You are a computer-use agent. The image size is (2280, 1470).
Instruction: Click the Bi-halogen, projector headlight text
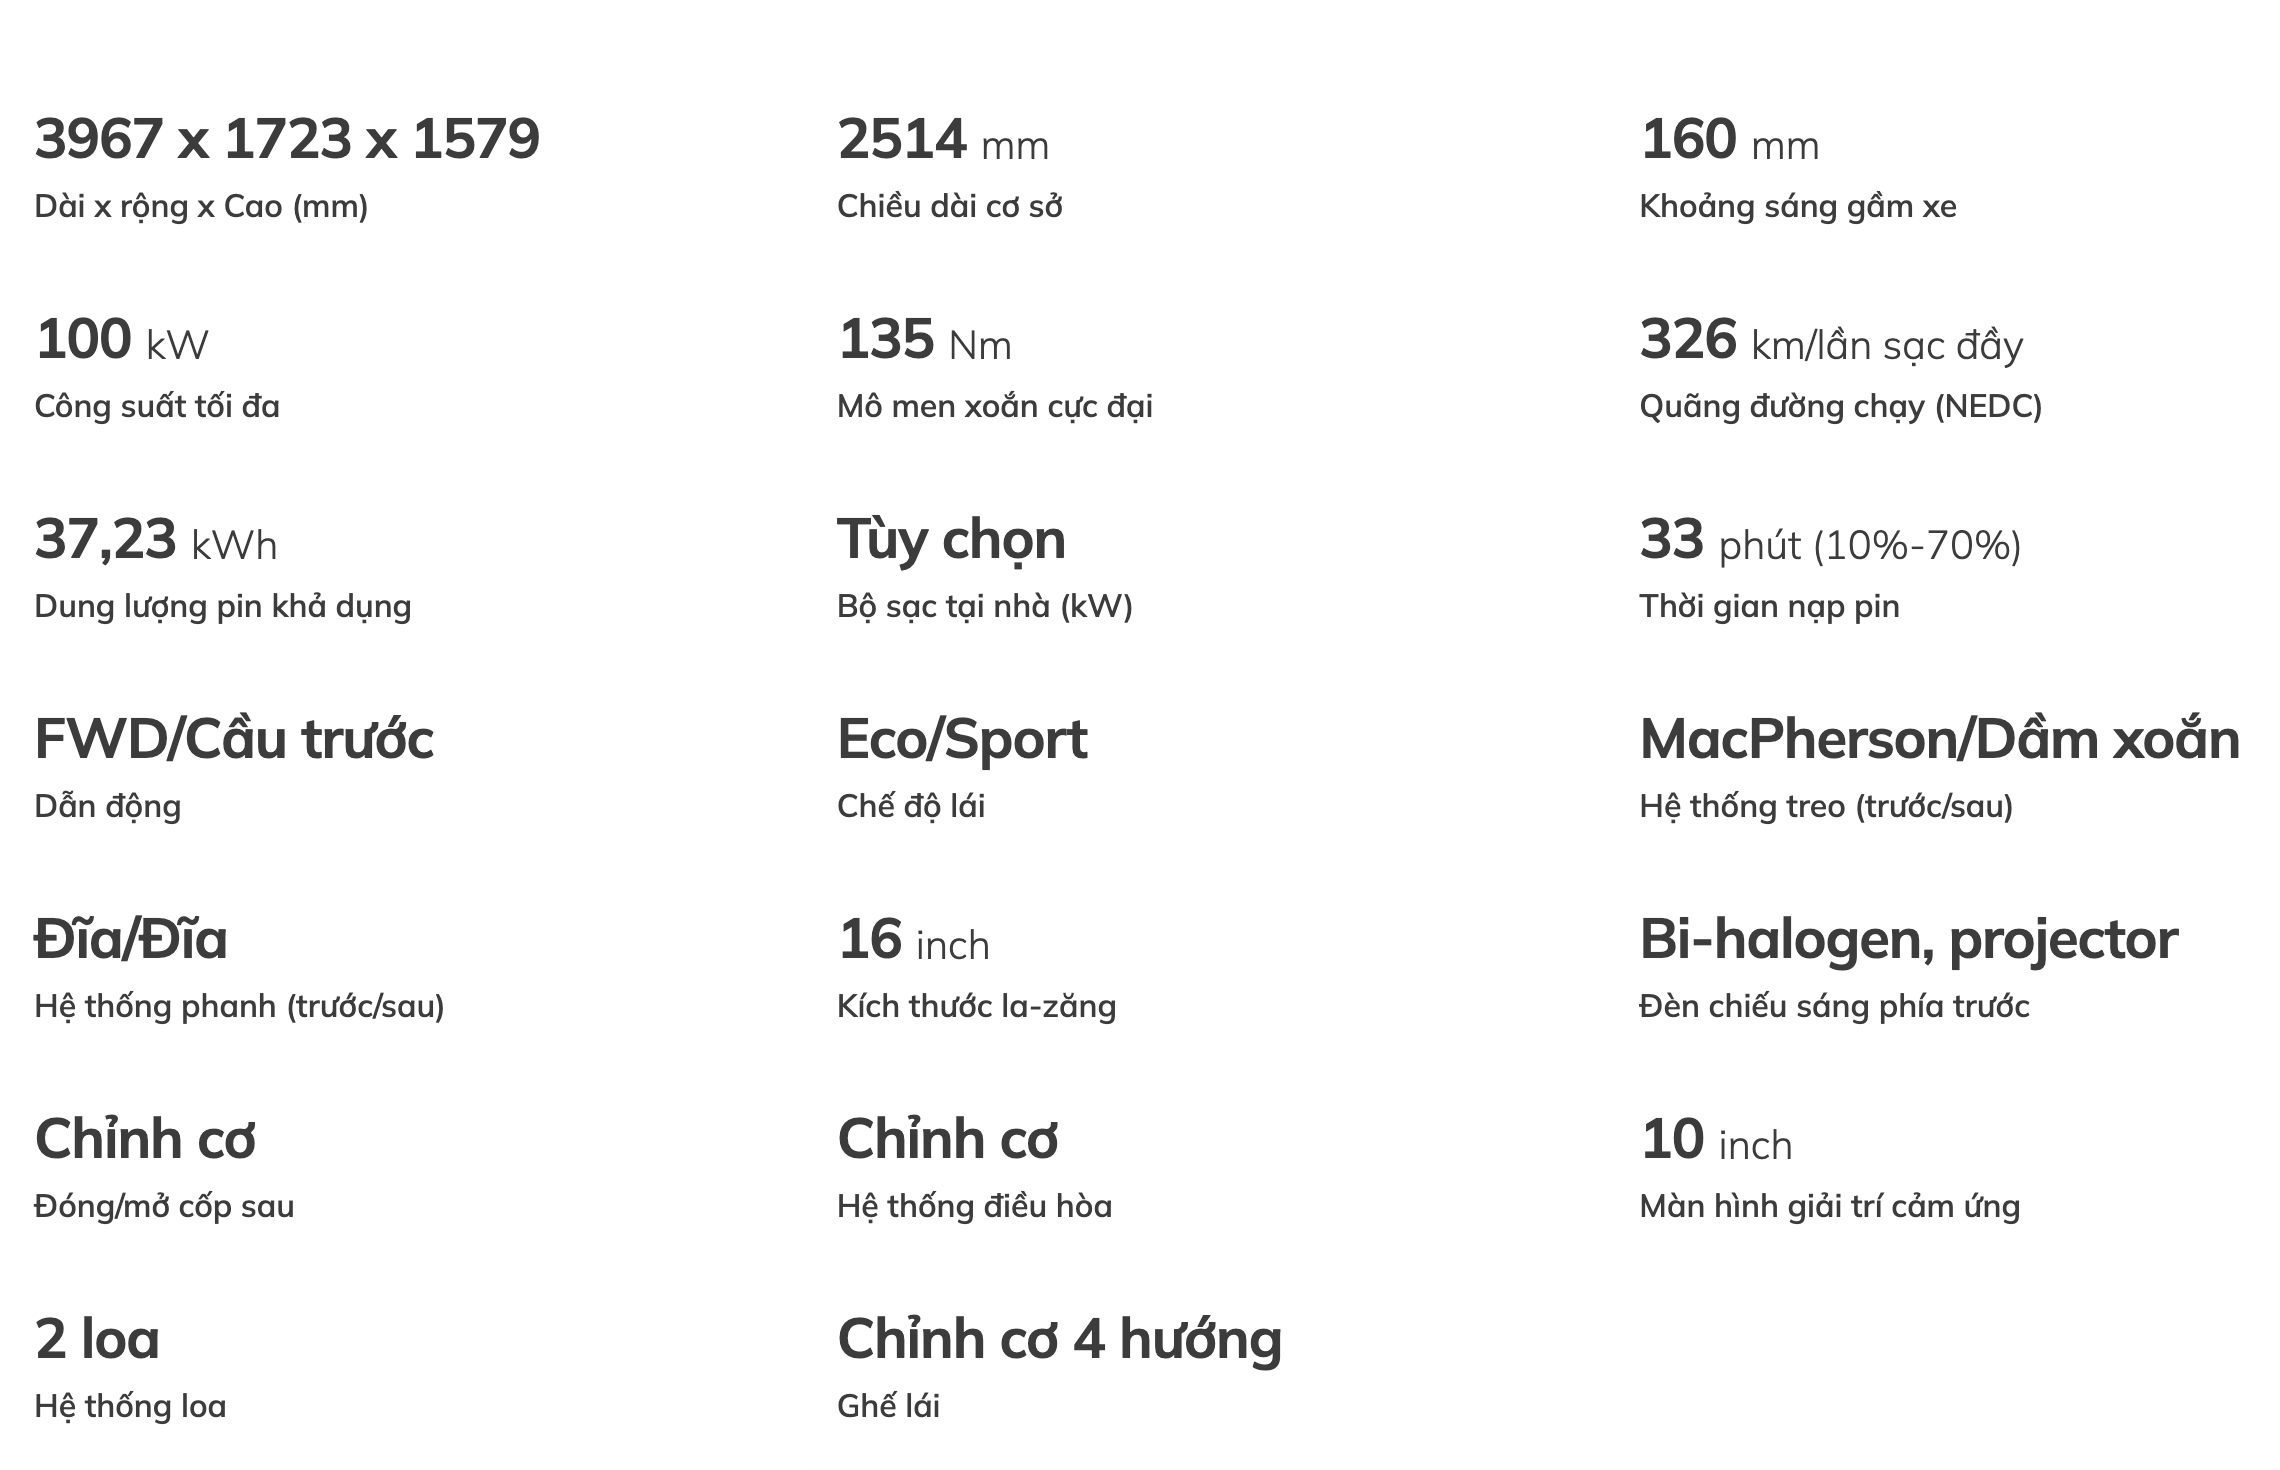[x=1908, y=940]
